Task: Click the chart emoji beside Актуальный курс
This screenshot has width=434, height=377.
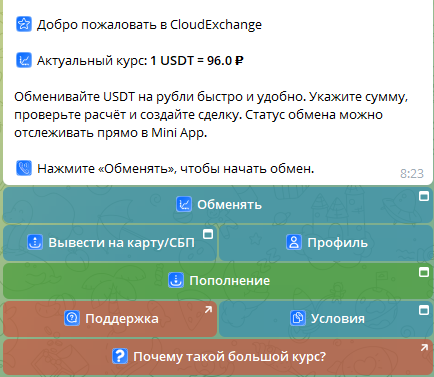Action: coord(24,60)
